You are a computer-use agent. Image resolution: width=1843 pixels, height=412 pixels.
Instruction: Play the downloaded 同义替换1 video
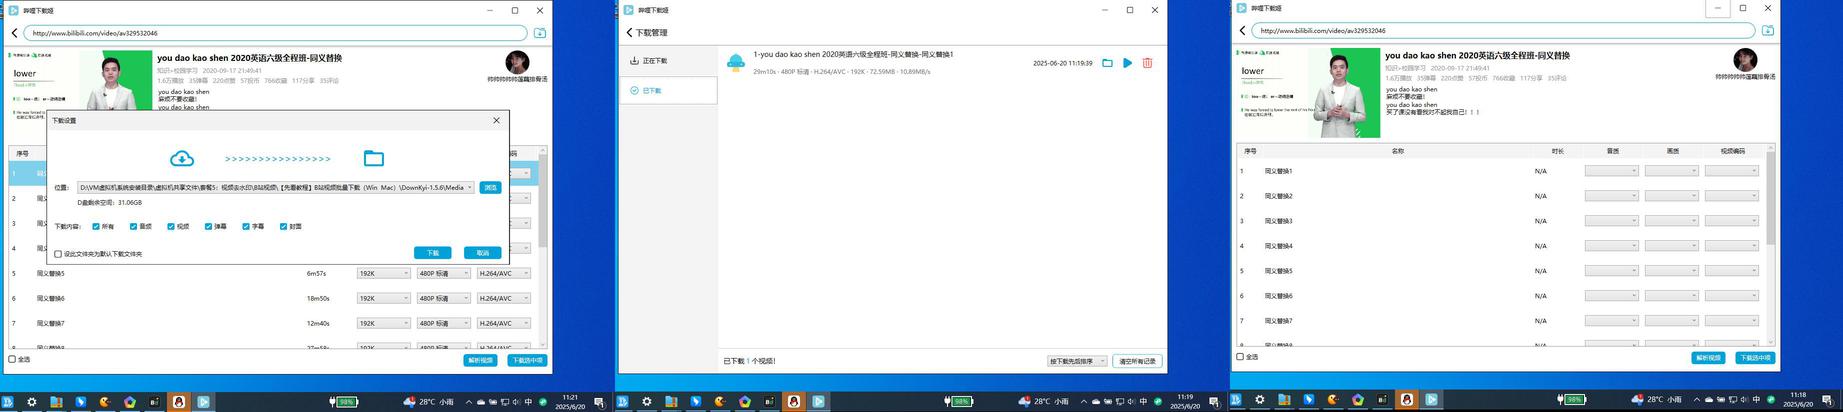1127,63
